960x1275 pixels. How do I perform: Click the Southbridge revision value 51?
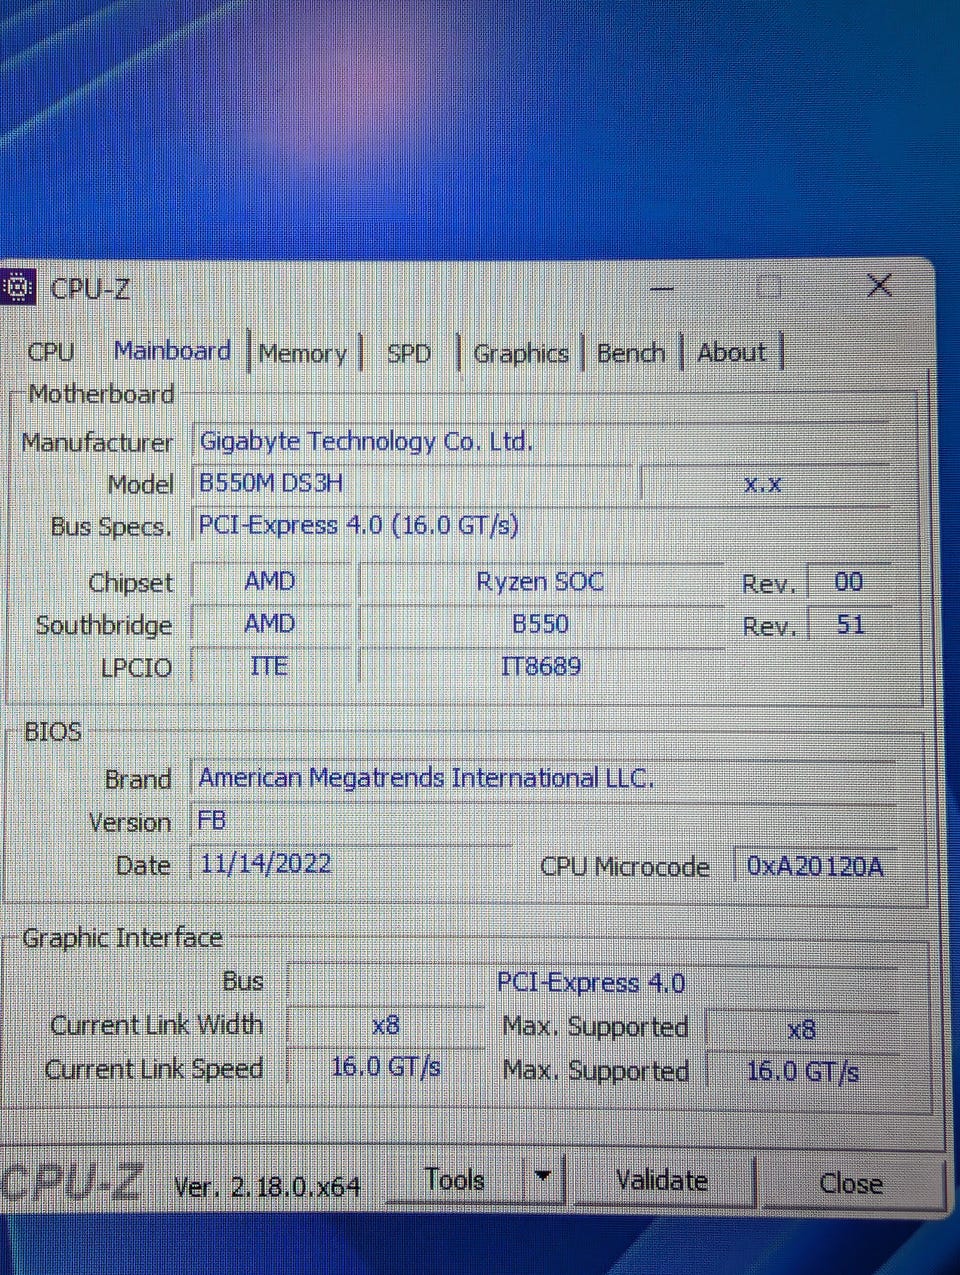(x=850, y=625)
